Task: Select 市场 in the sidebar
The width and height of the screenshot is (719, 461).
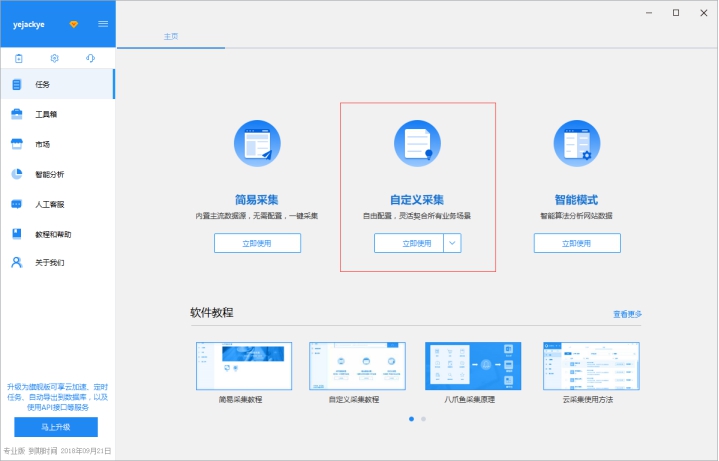Action: pyautogui.click(x=42, y=144)
